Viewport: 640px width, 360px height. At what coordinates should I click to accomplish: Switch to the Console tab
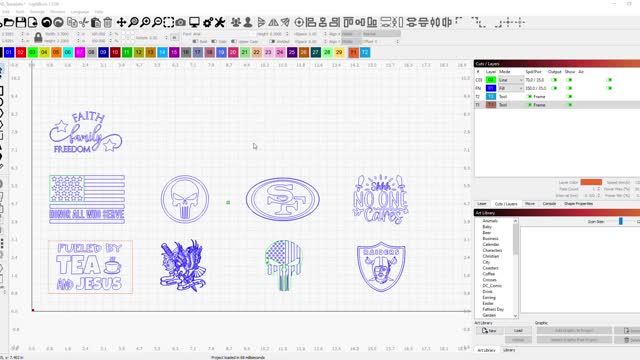click(x=549, y=204)
